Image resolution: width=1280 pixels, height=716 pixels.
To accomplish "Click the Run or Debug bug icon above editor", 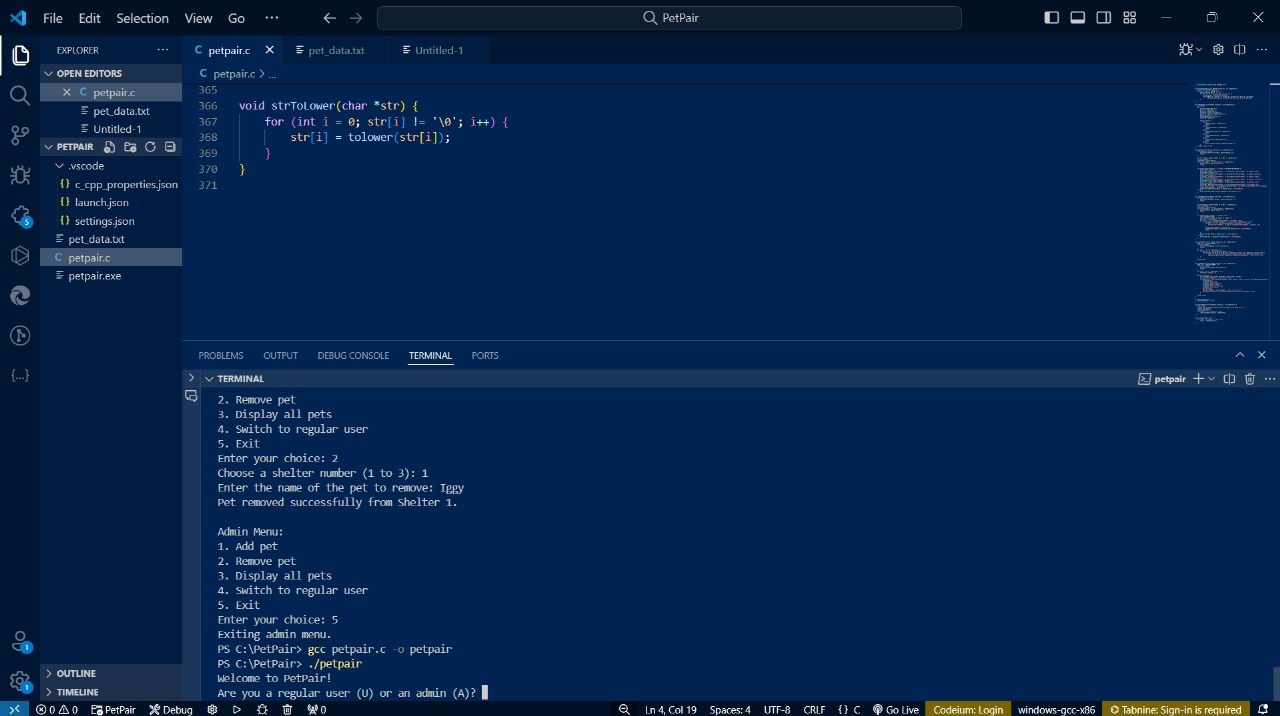I will (1186, 49).
